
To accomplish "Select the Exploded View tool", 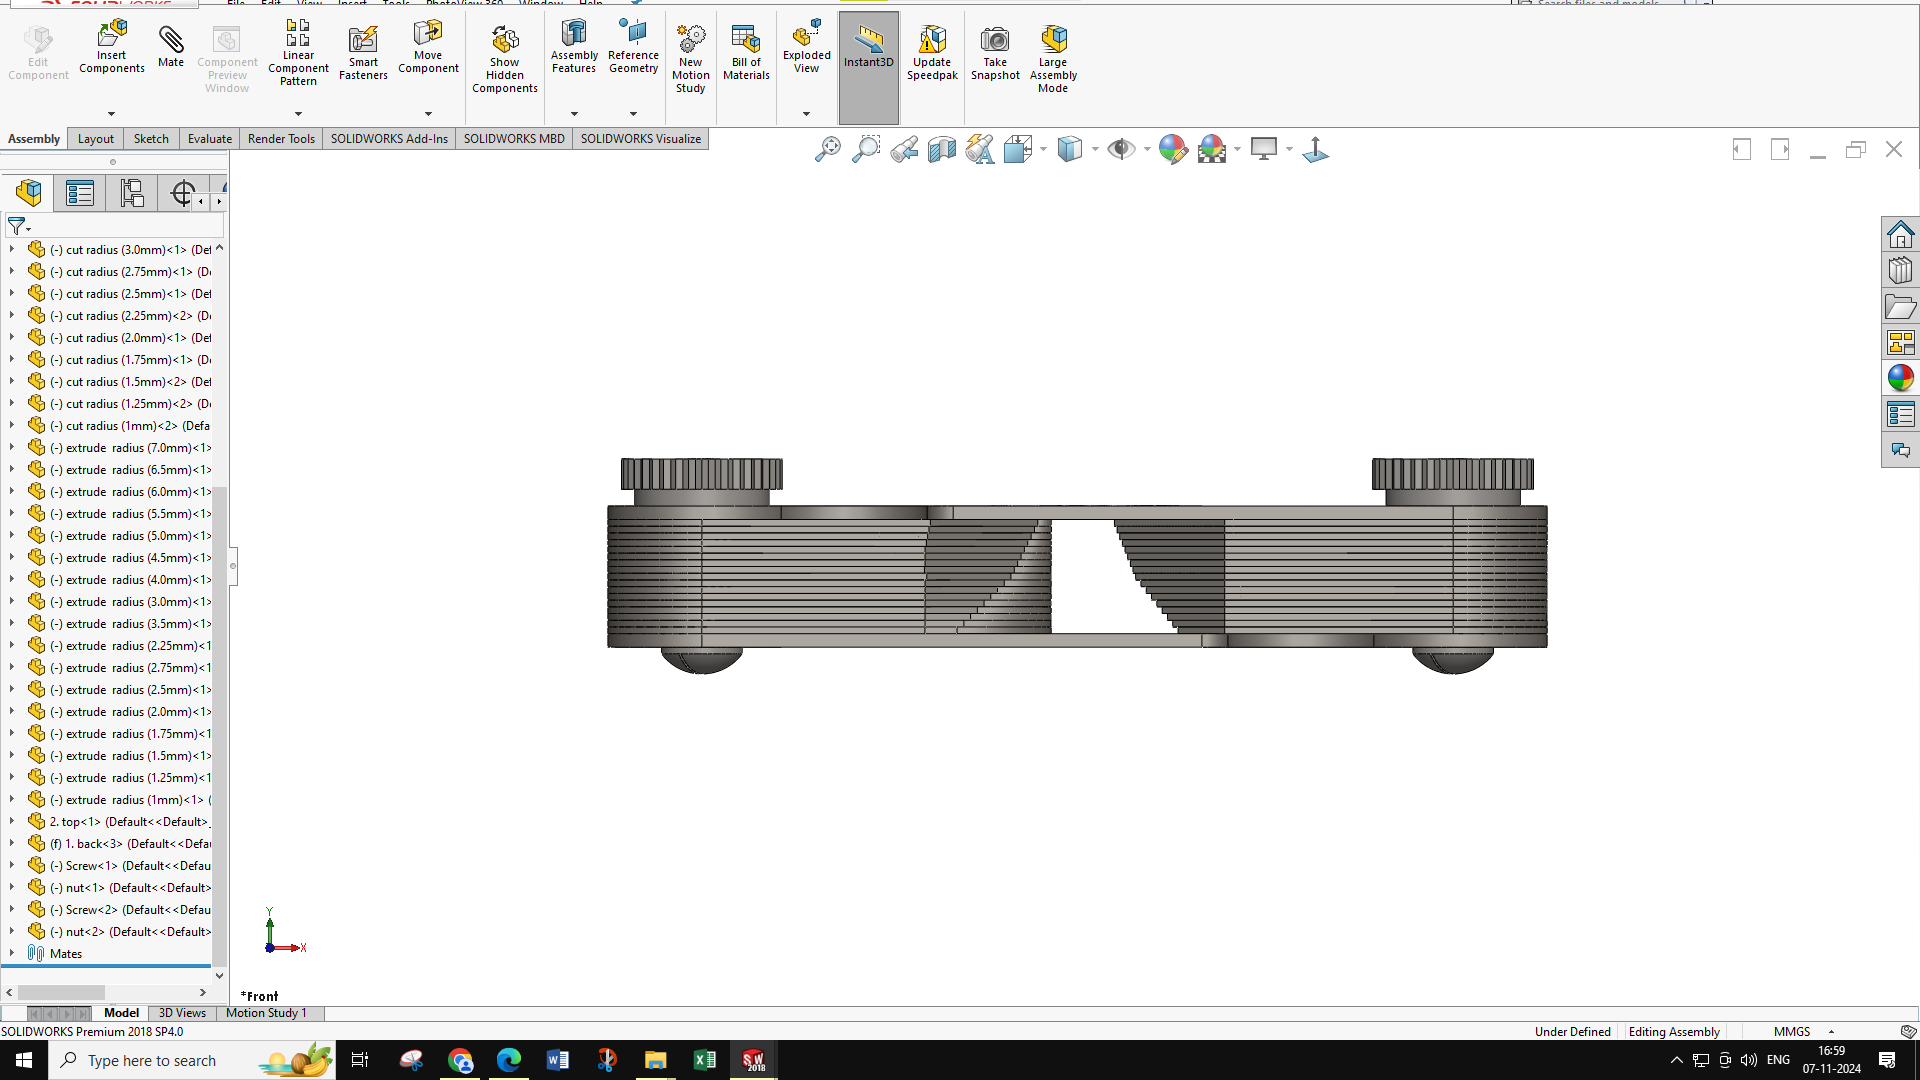I will [806, 47].
